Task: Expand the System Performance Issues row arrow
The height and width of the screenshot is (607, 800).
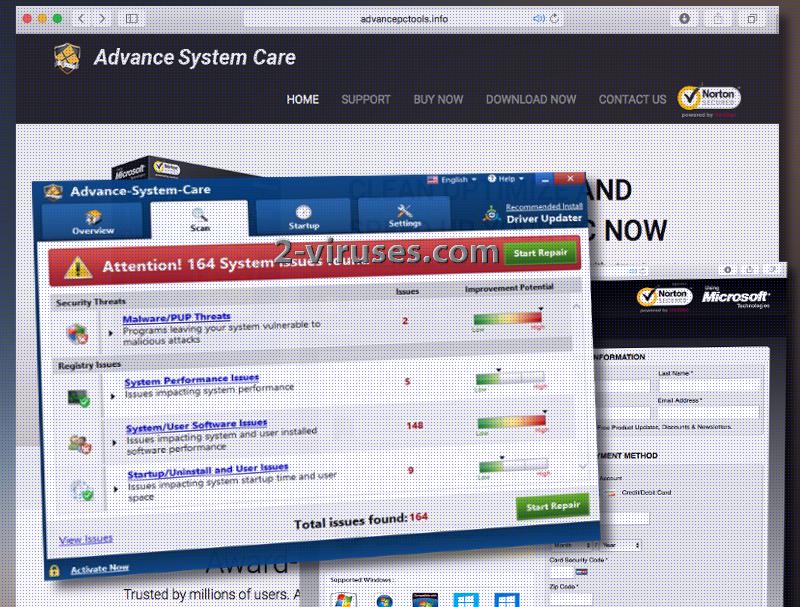Action: pos(113,396)
